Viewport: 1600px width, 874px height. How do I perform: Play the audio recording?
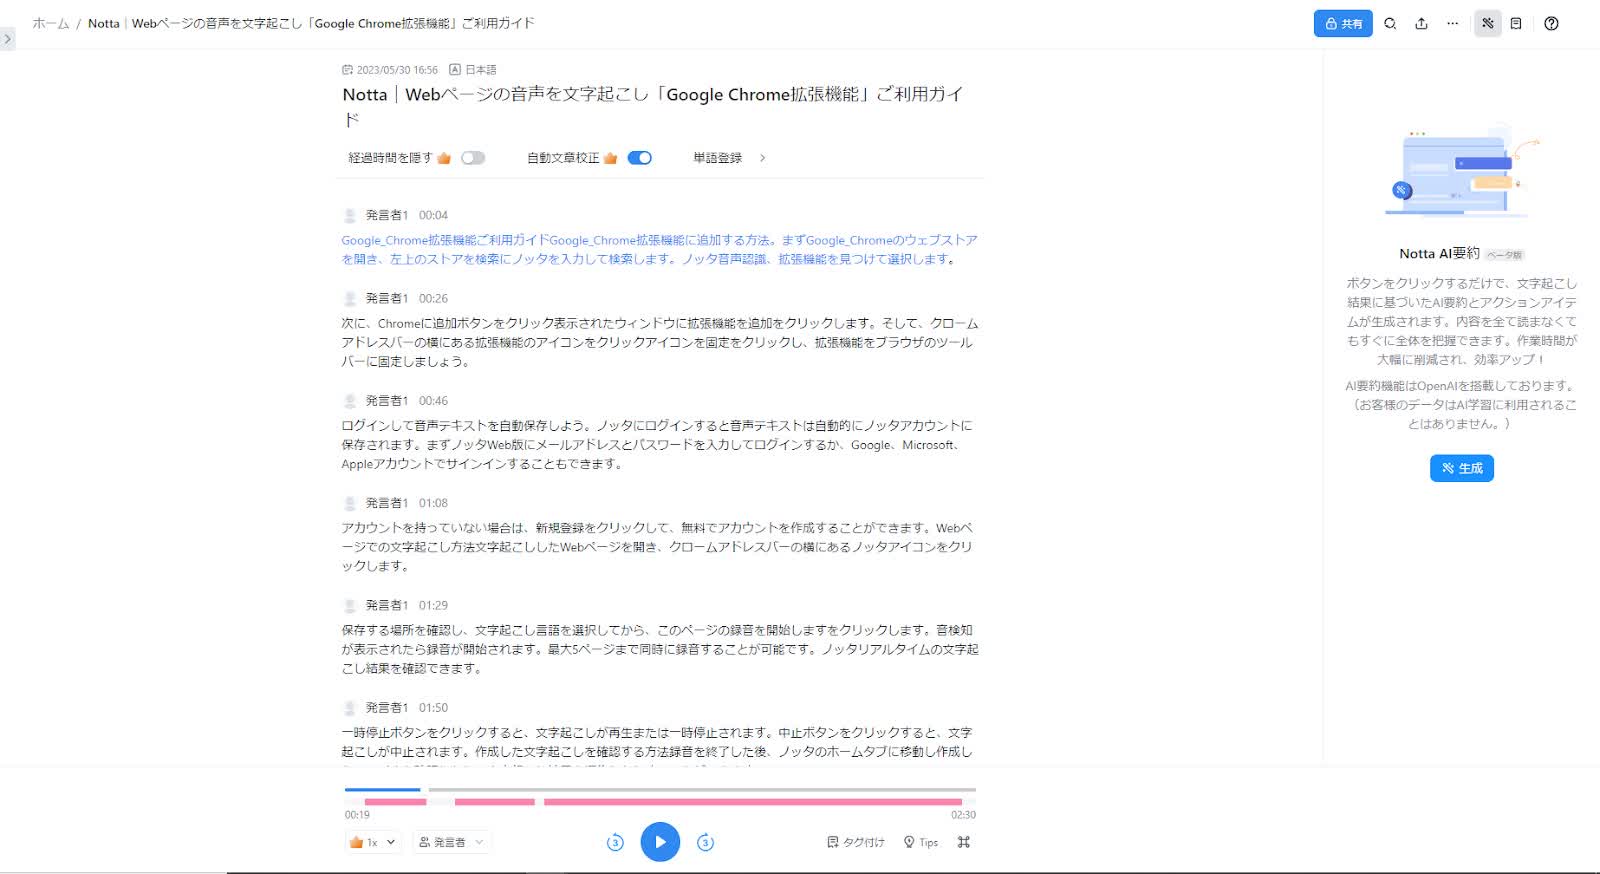[x=660, y=842]
